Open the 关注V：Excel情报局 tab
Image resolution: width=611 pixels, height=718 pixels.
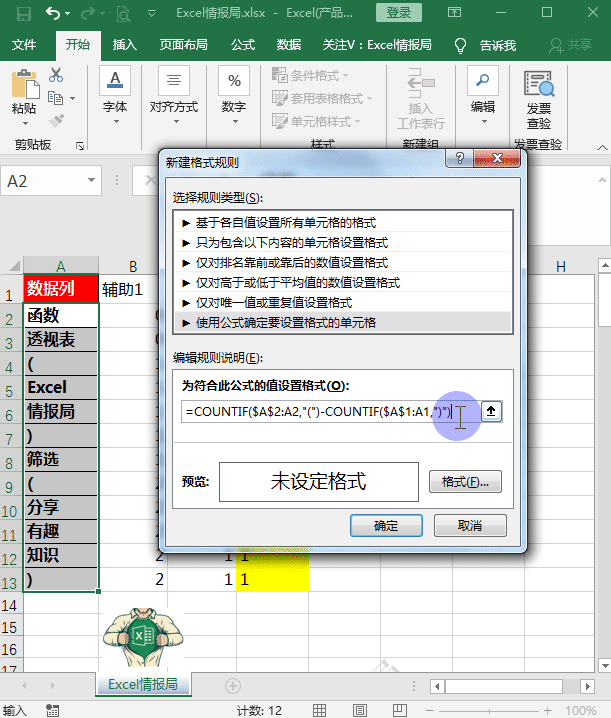point(377,45)
